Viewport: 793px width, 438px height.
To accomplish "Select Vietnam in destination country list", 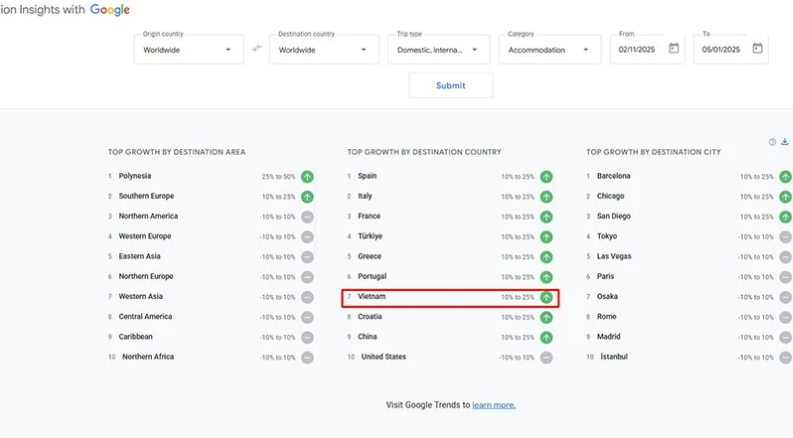I will [372, 297].
